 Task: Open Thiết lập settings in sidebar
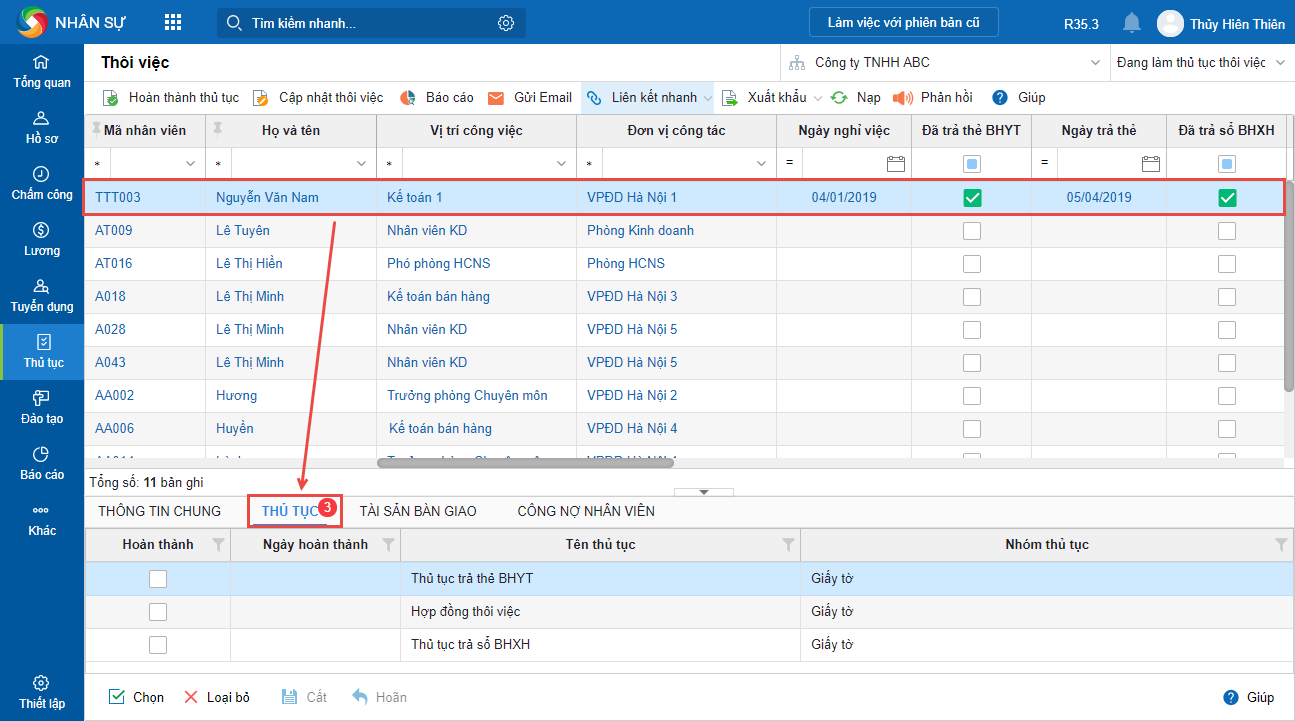point(42,692)
